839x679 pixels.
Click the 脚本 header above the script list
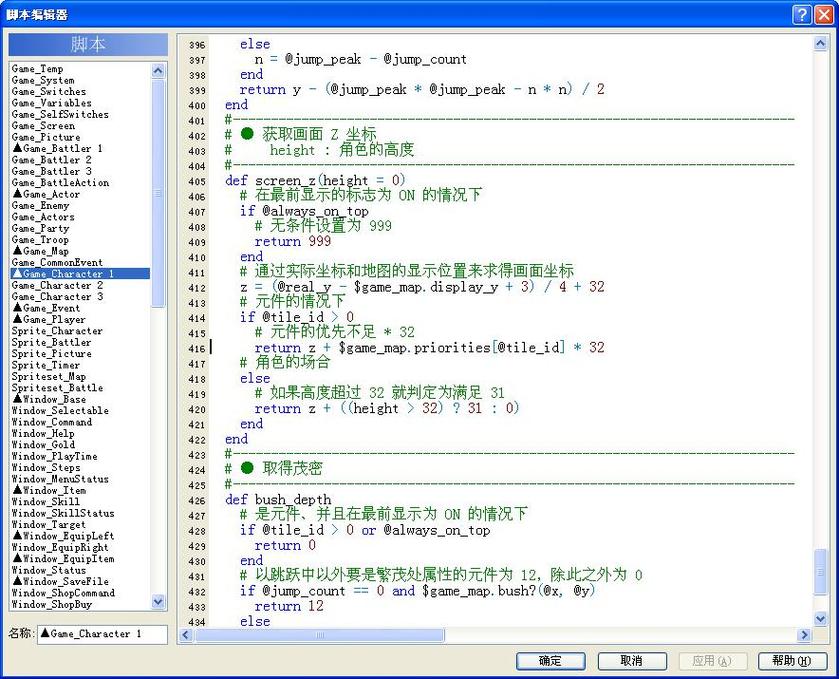tap(87, 44)
